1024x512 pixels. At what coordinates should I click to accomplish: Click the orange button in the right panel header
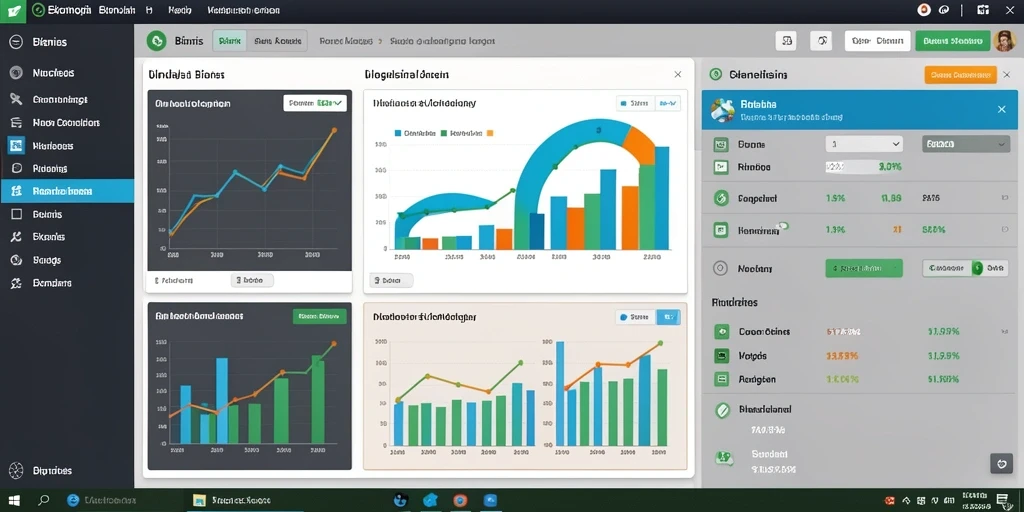pyautogui.click(x=960, y=75)
